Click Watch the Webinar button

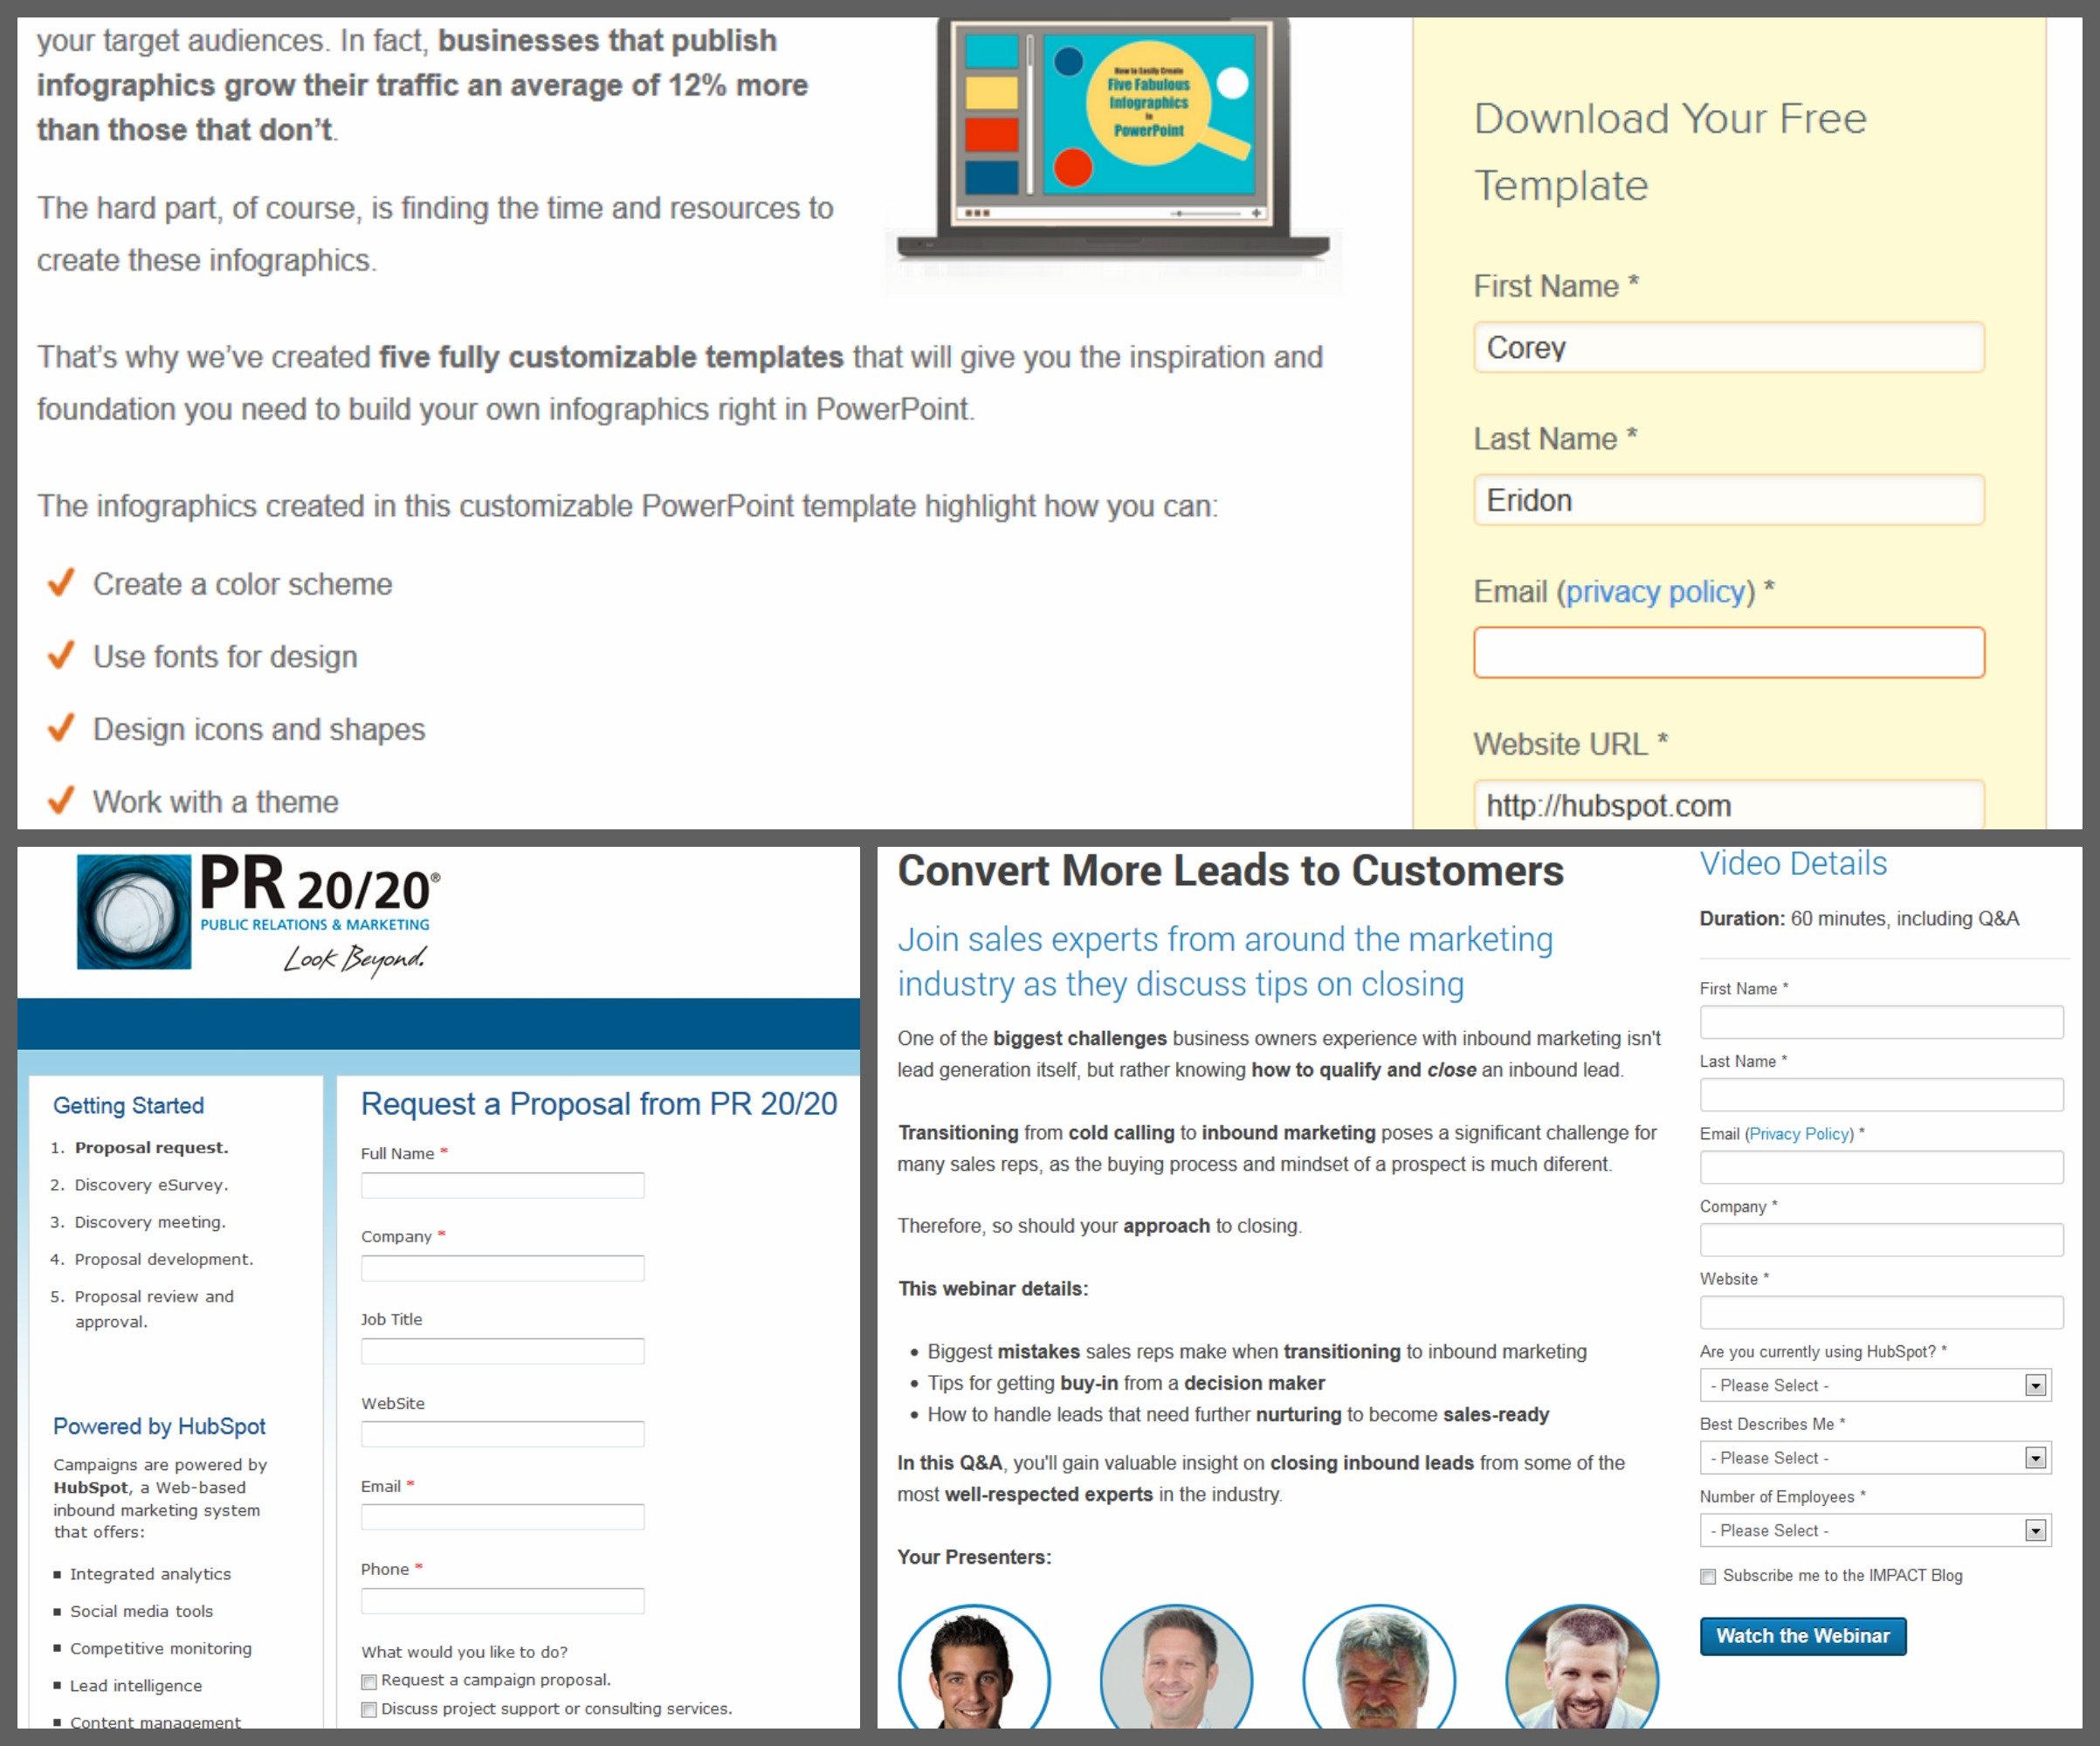pyautogui.click(x=1801, y=1636)
